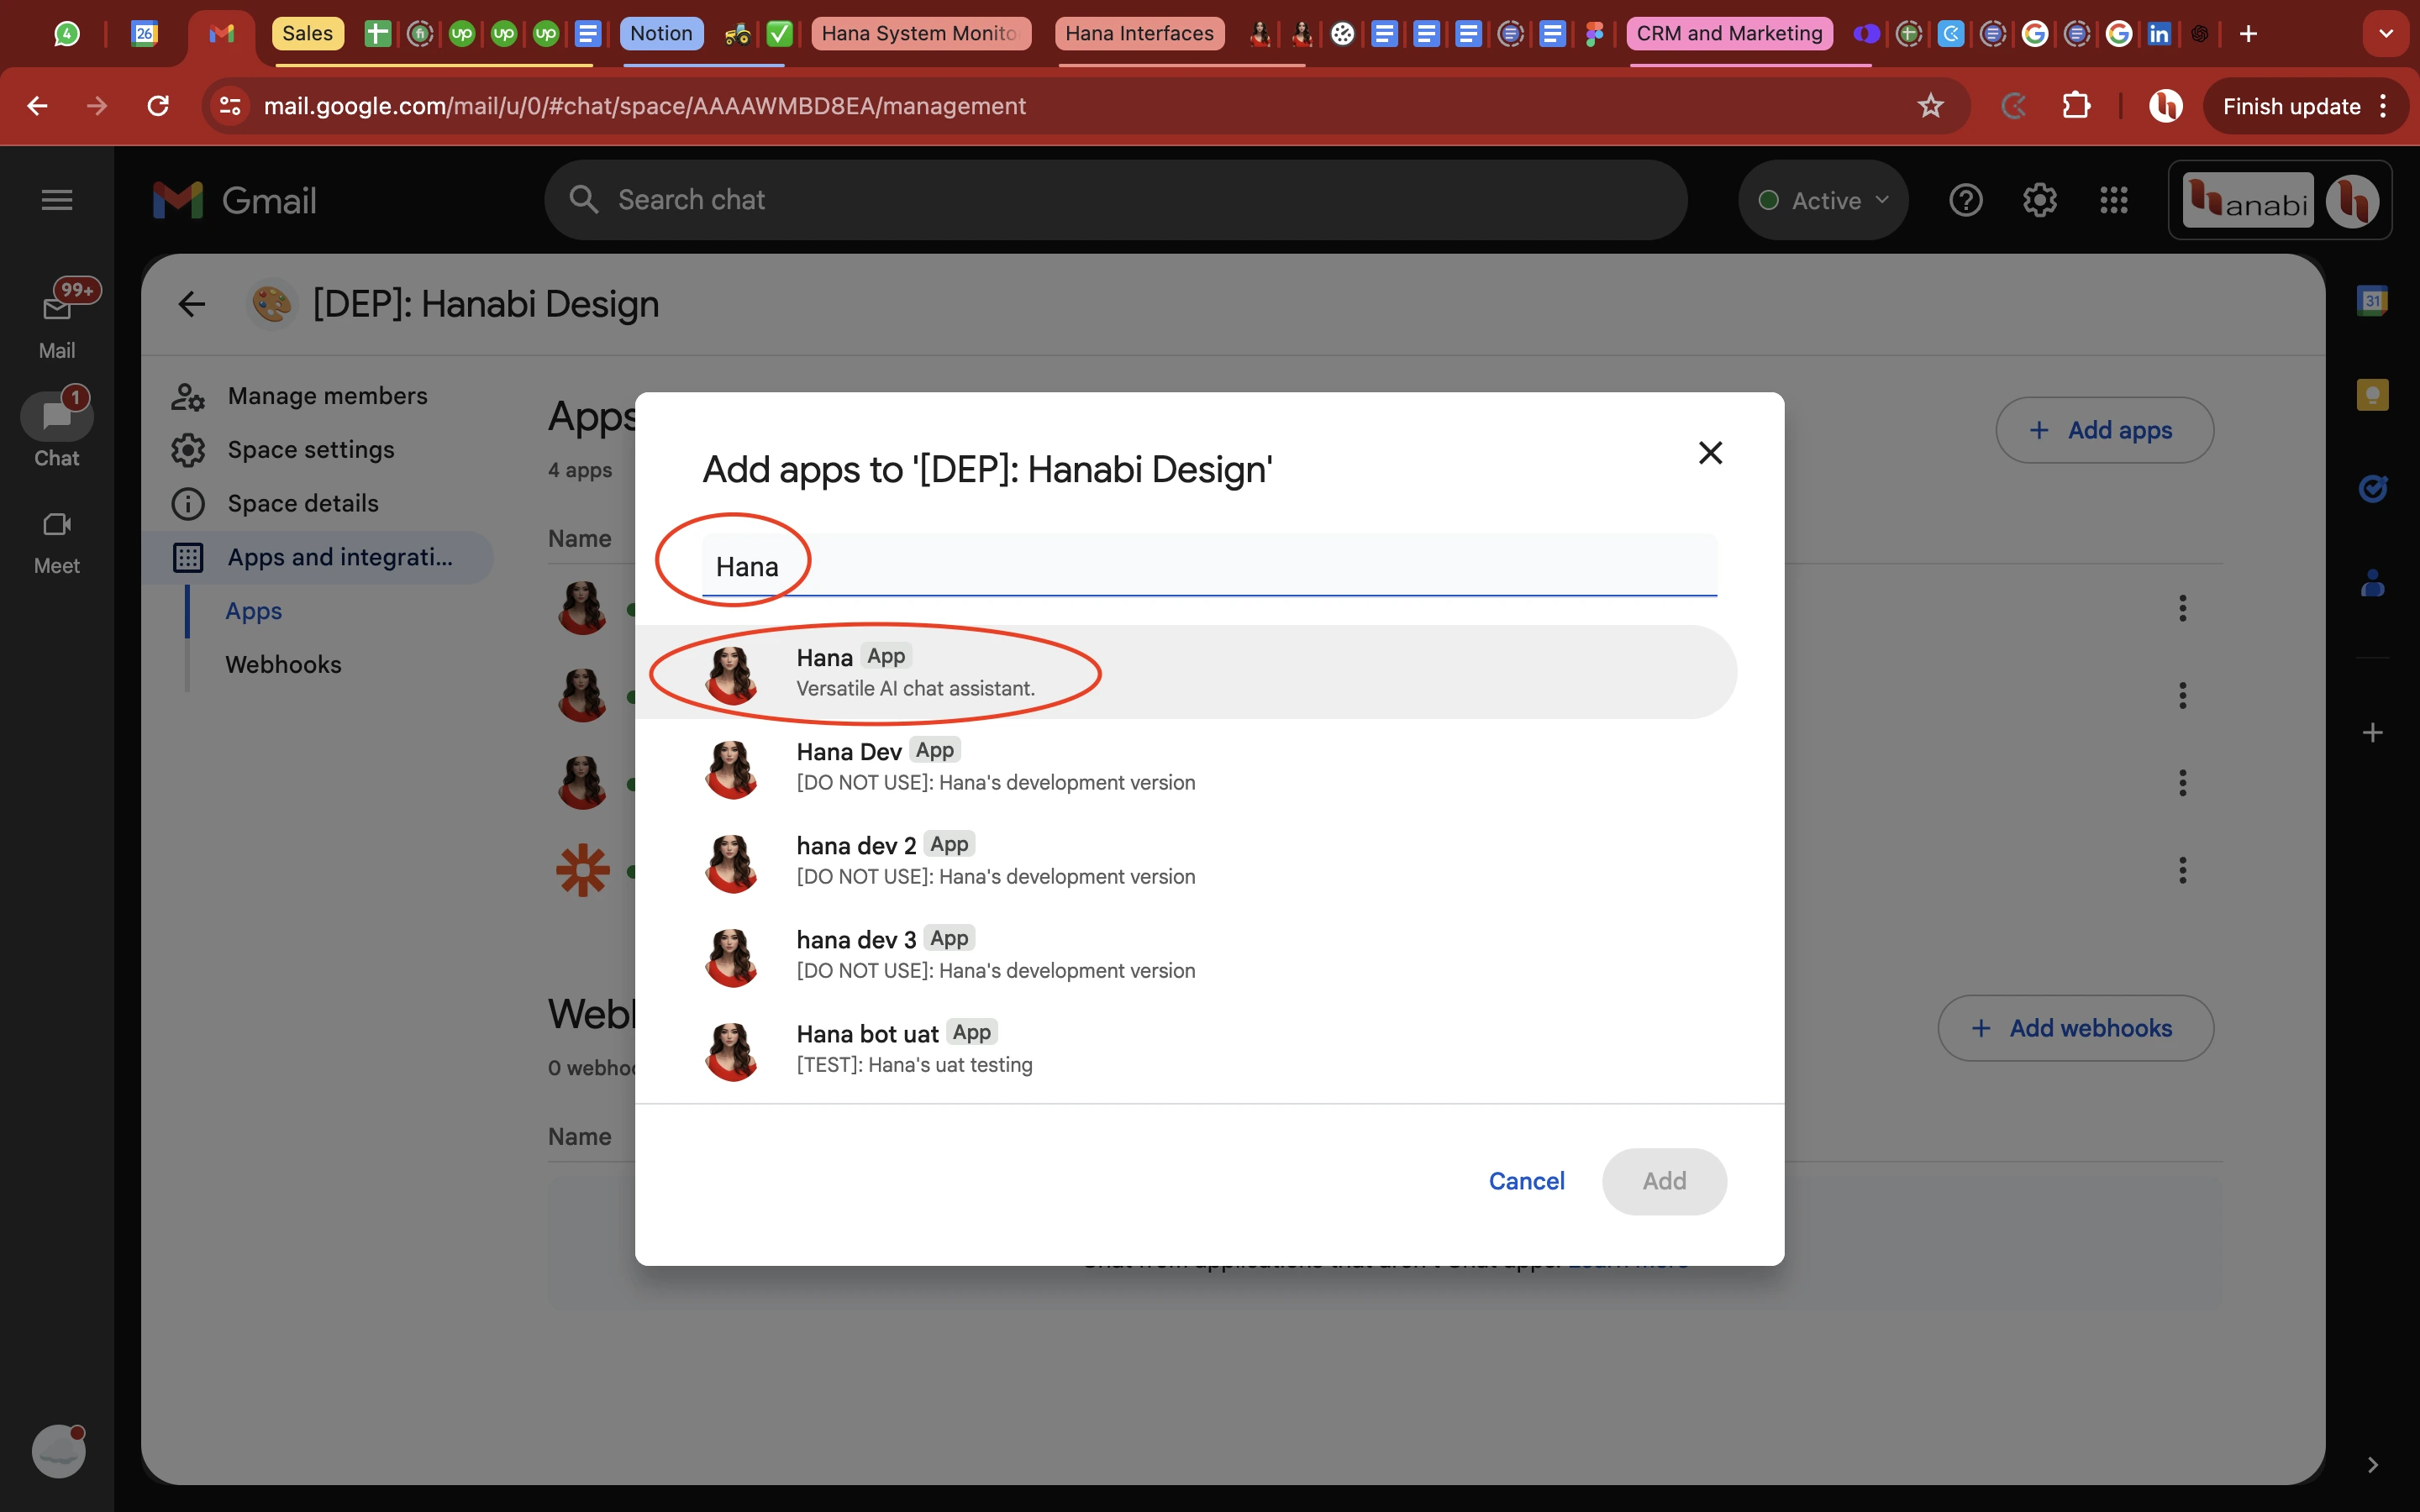
Task: Open the CRM and Marketing tab group
Action: coord(1729,34)
